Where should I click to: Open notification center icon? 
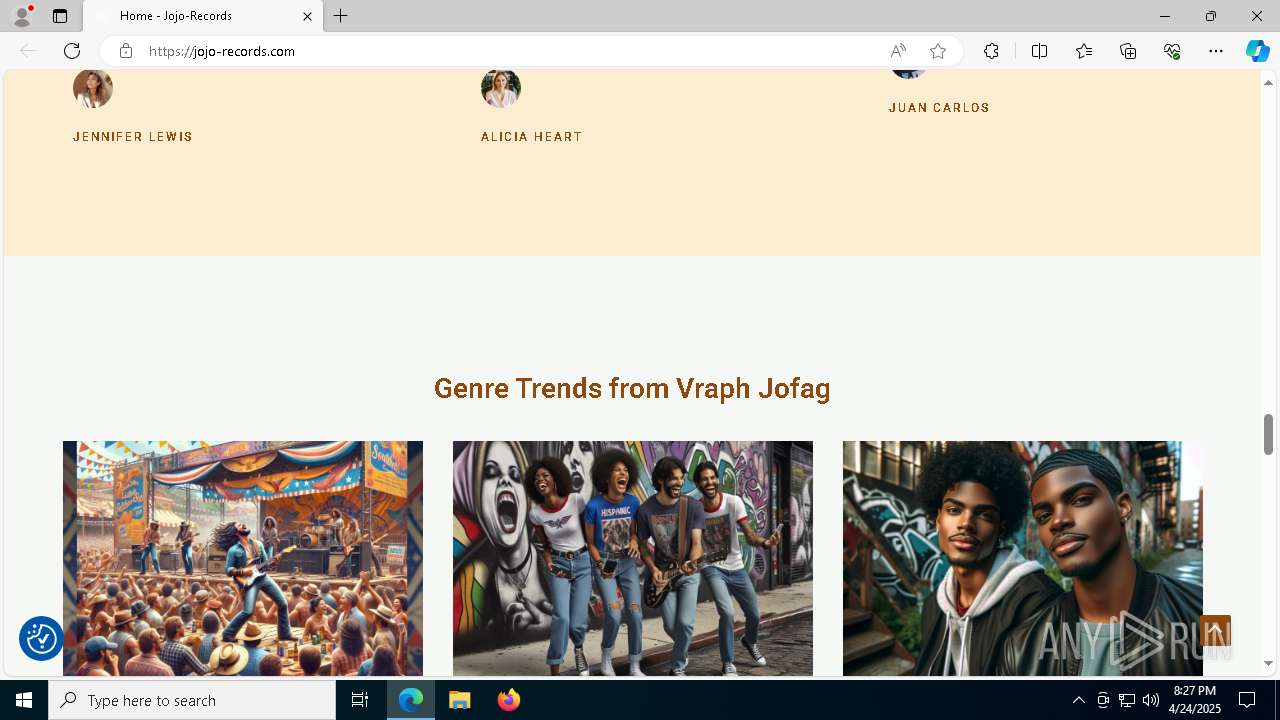(1247, 700)
